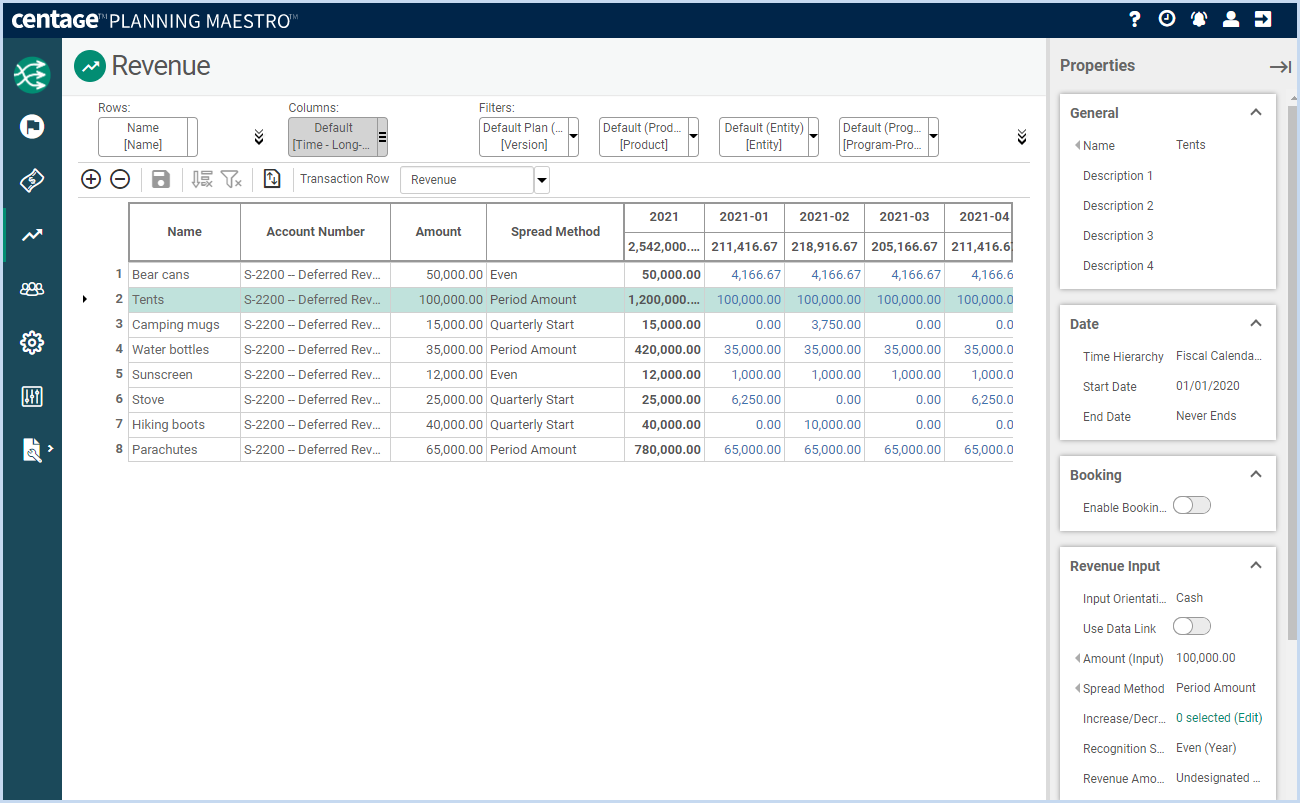The image size is (1300, 803).
Task: Click the Centage logo icon in sidebar
Action: 32,74
